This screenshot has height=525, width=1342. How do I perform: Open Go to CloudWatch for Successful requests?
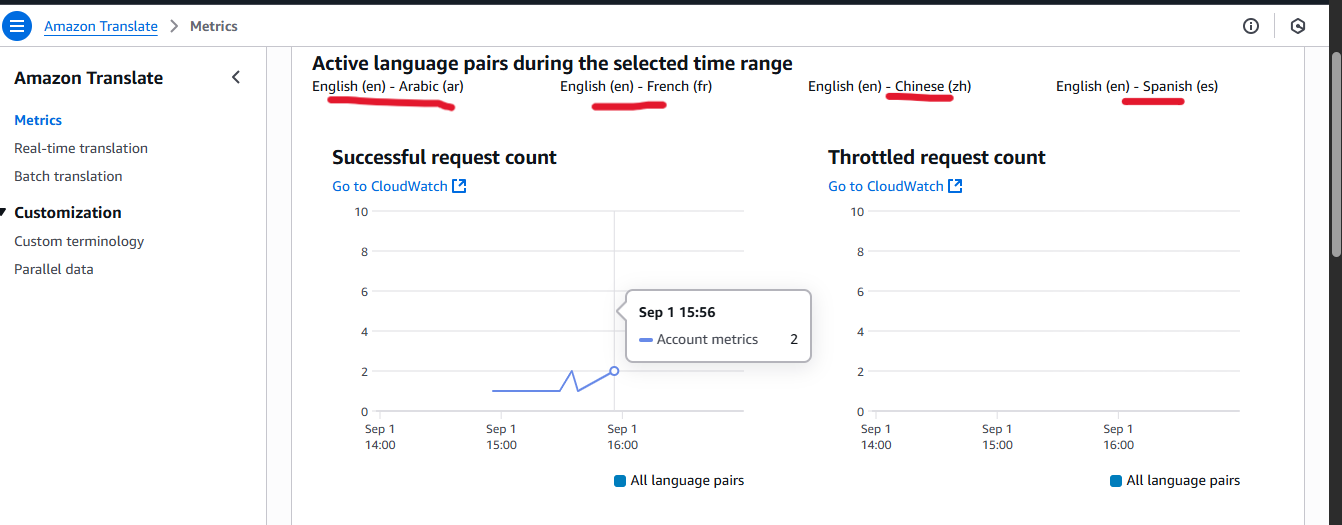point(391,186)
